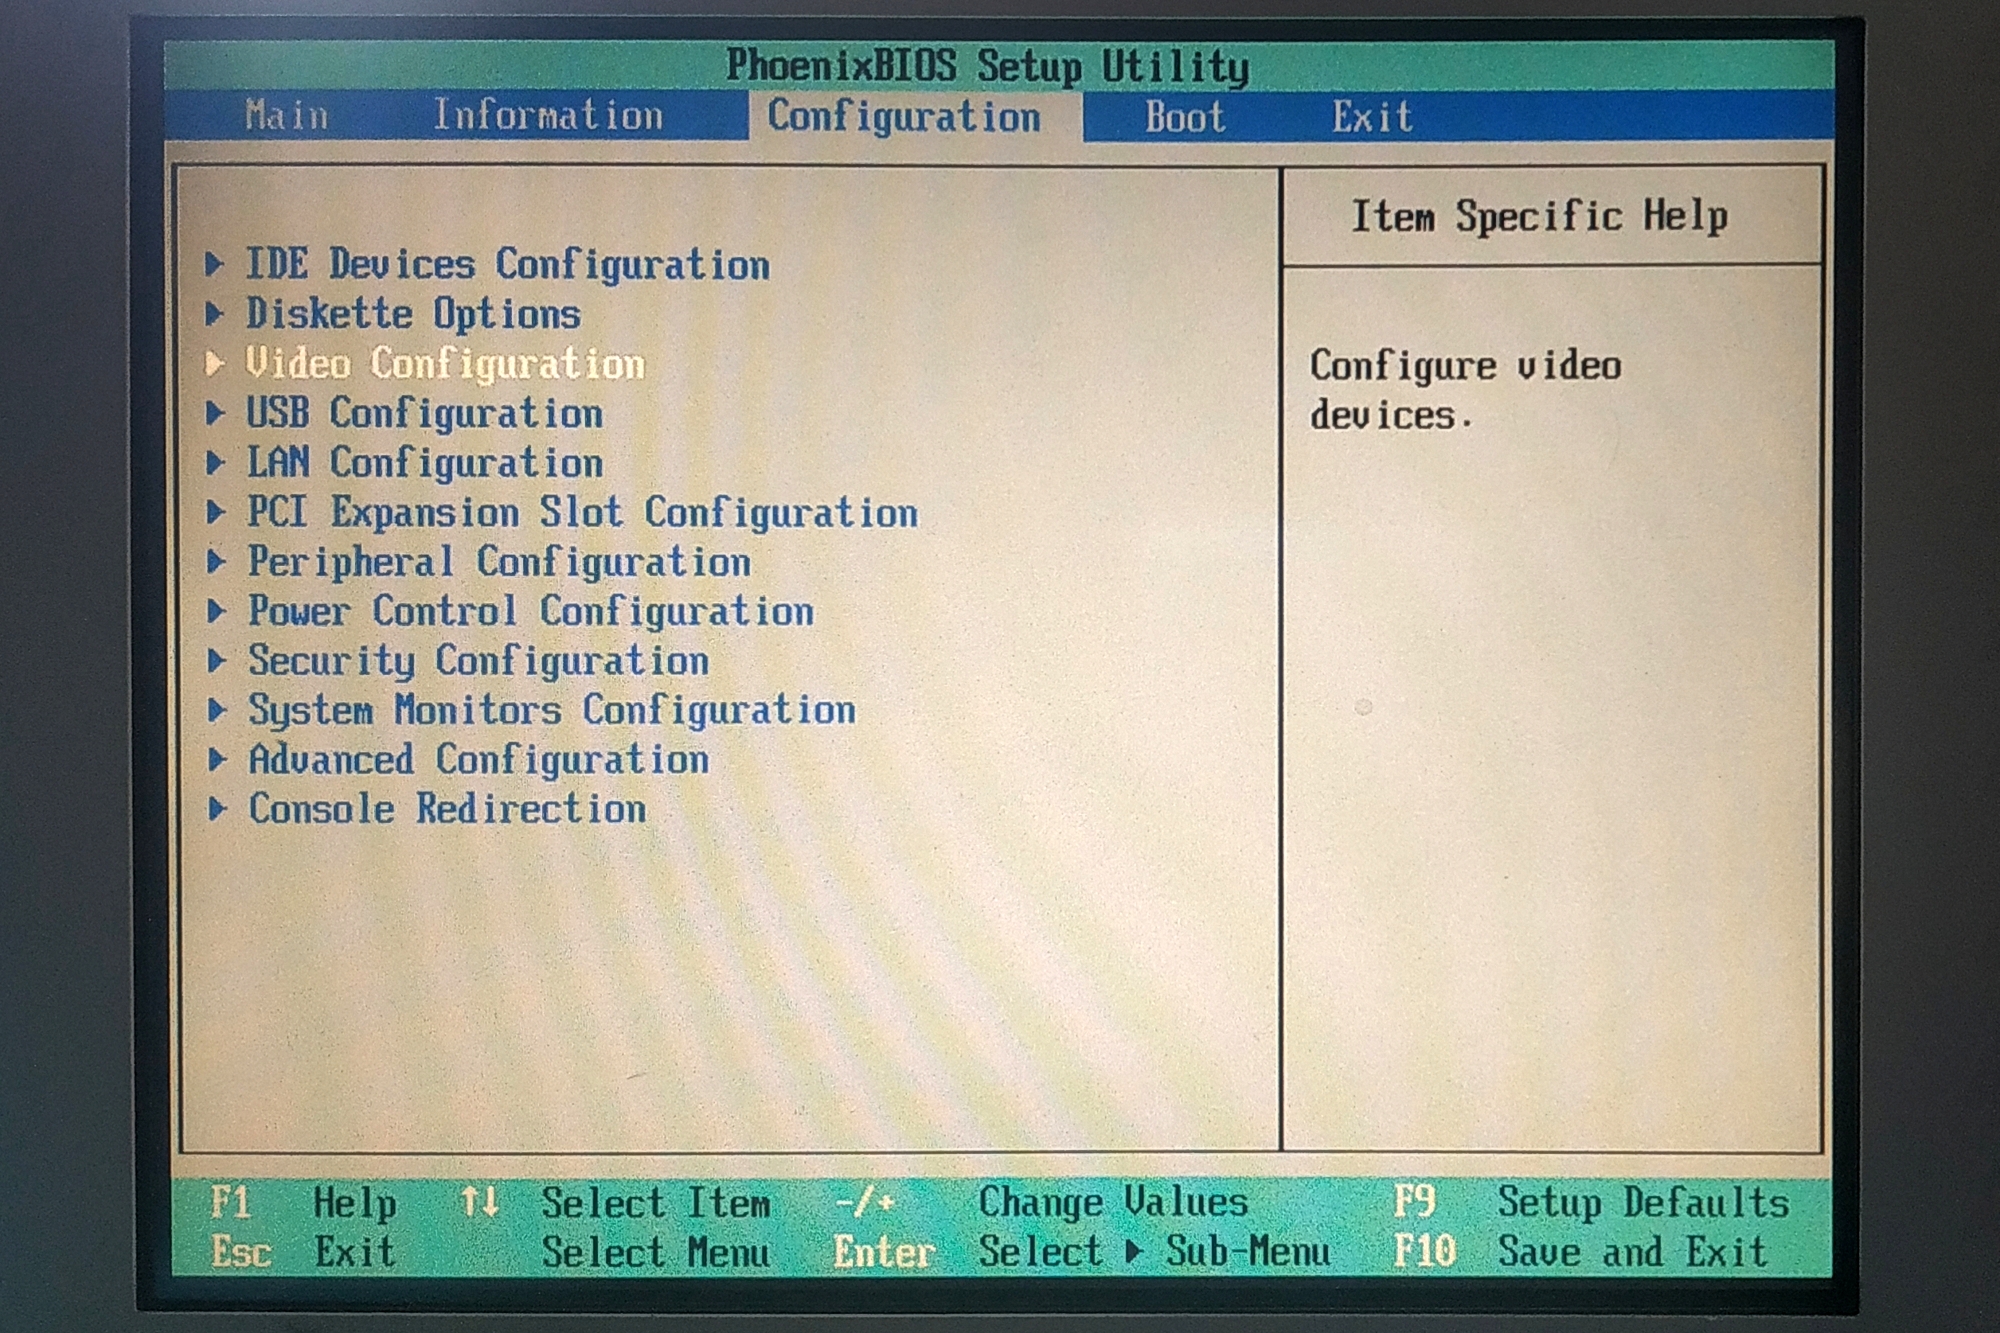Click arrow beside USB Configuration

point(214,413)
